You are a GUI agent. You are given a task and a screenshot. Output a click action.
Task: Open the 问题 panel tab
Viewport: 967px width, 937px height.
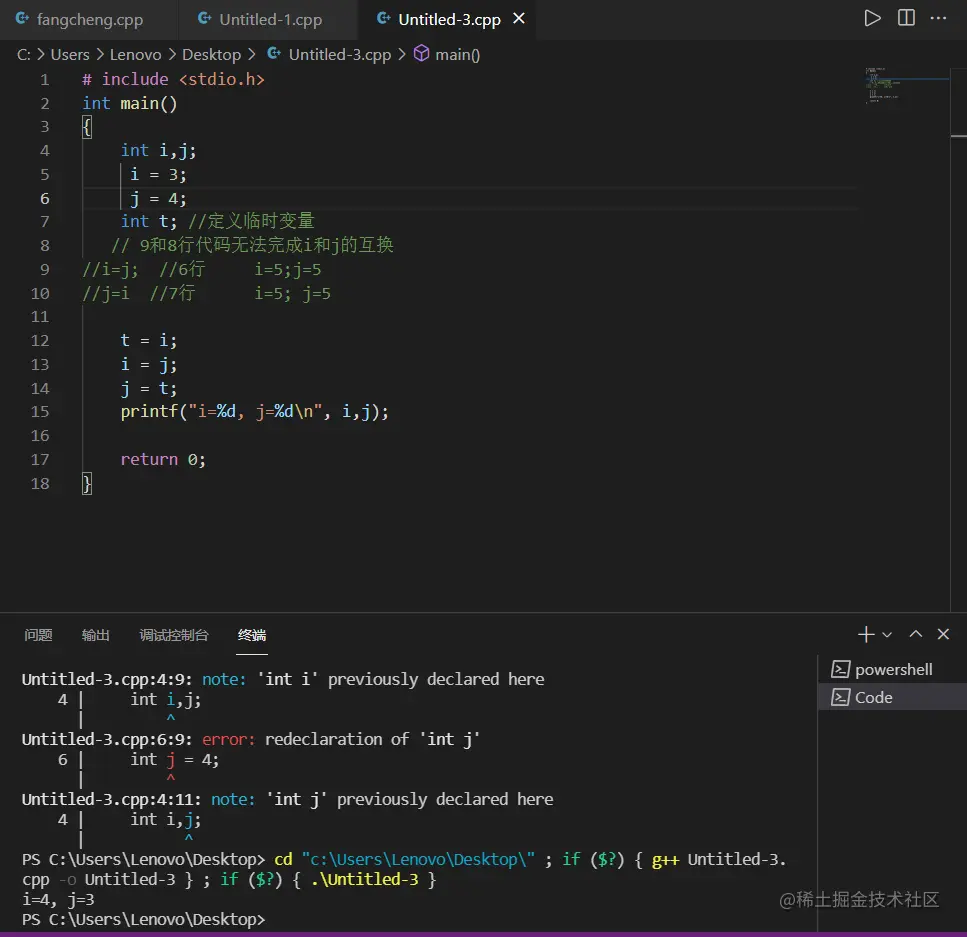click(x=38, y=635)
